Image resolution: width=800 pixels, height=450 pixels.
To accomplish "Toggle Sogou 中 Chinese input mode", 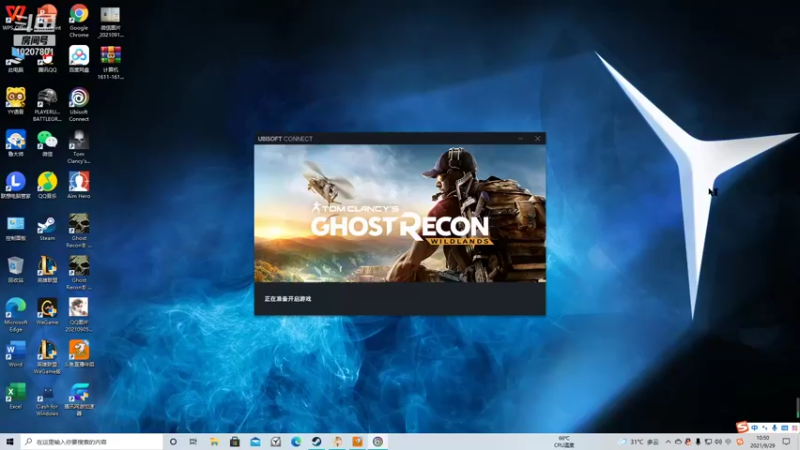I will [755, 428].
